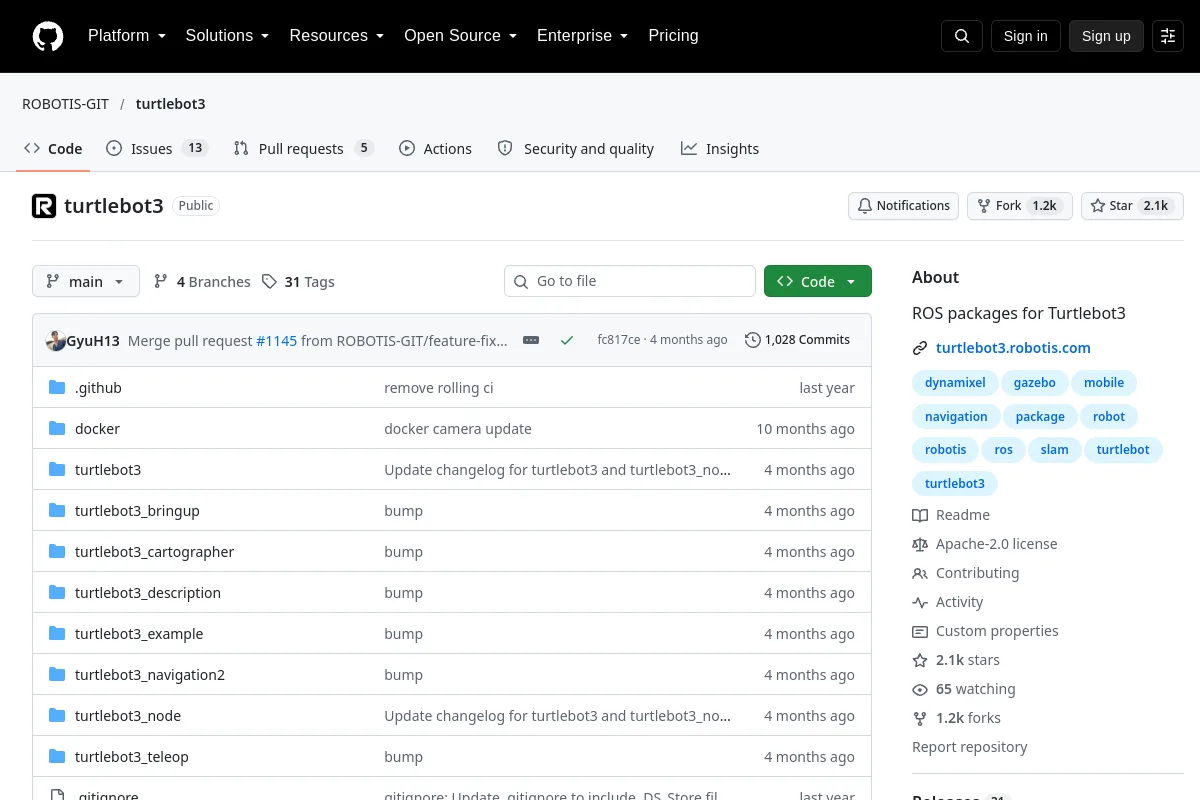Select the gazebo topic tag
Viewport: 1200px width, 800px height.
[x=1034, y=383]
